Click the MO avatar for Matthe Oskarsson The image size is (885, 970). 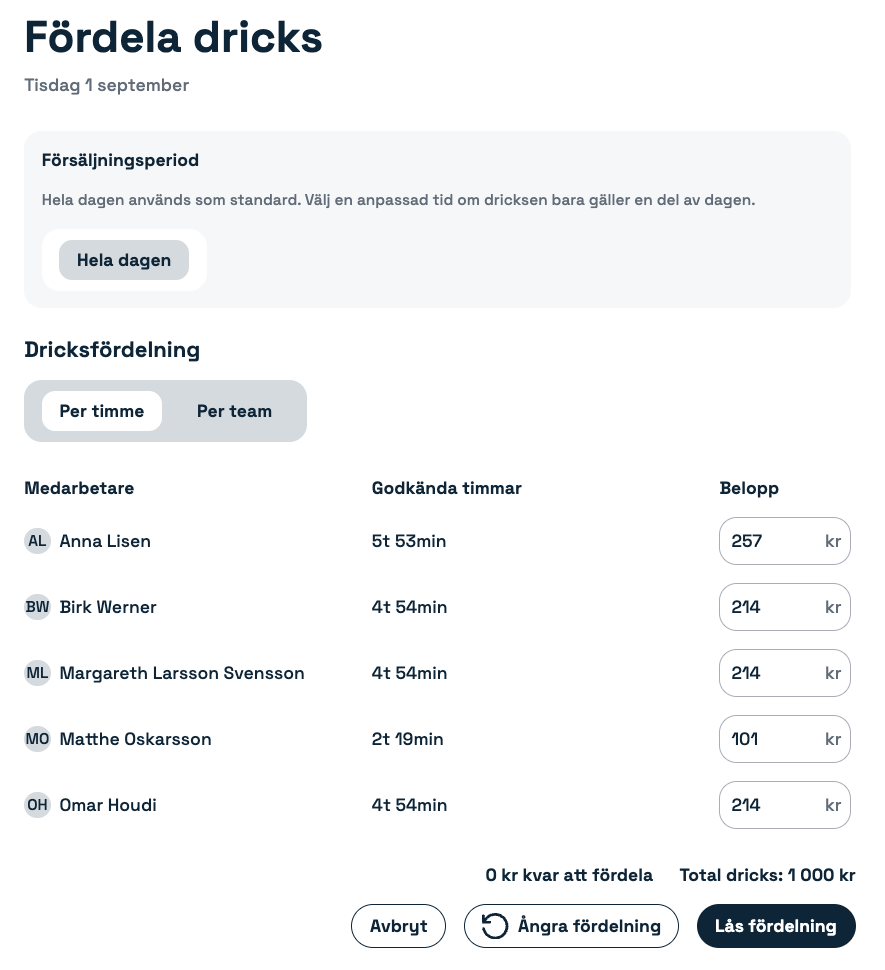[37, 739]
